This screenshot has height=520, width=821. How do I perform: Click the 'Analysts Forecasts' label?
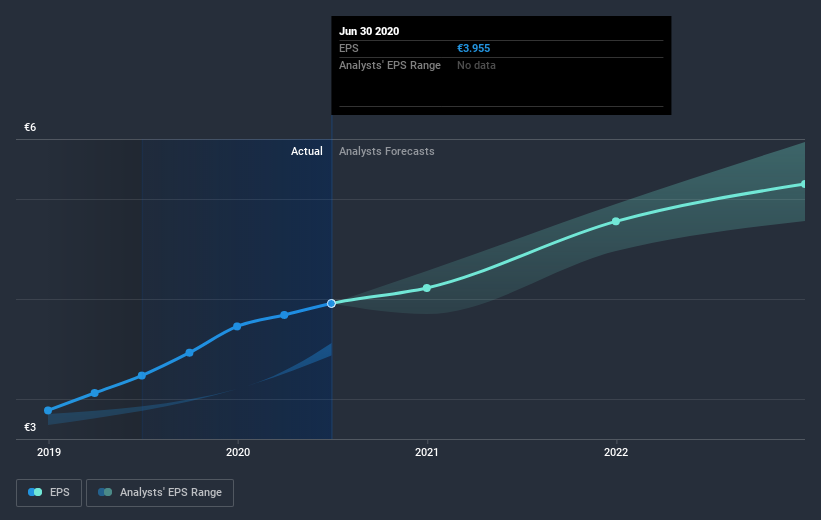coord(386,151)
